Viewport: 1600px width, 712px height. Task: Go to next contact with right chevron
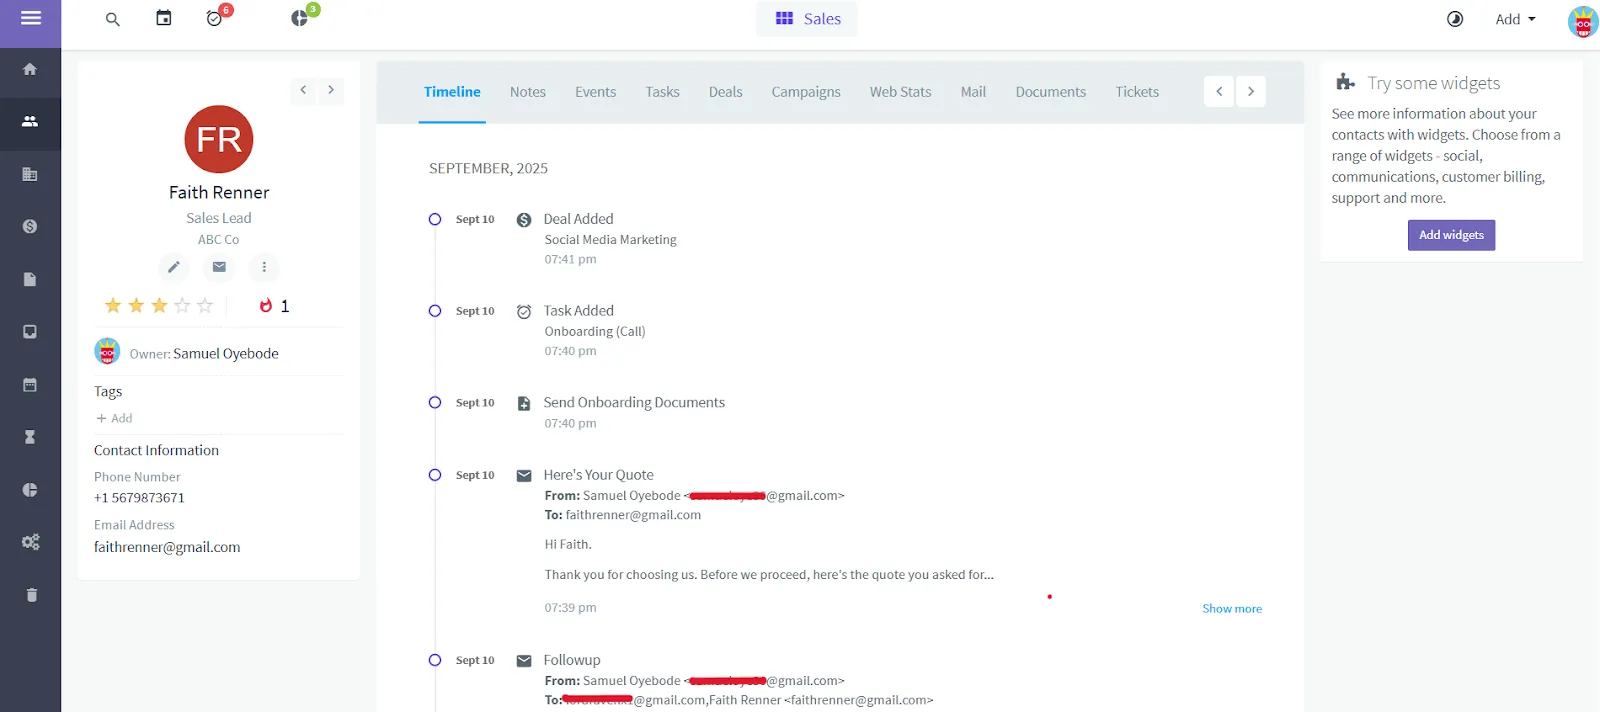331,90
